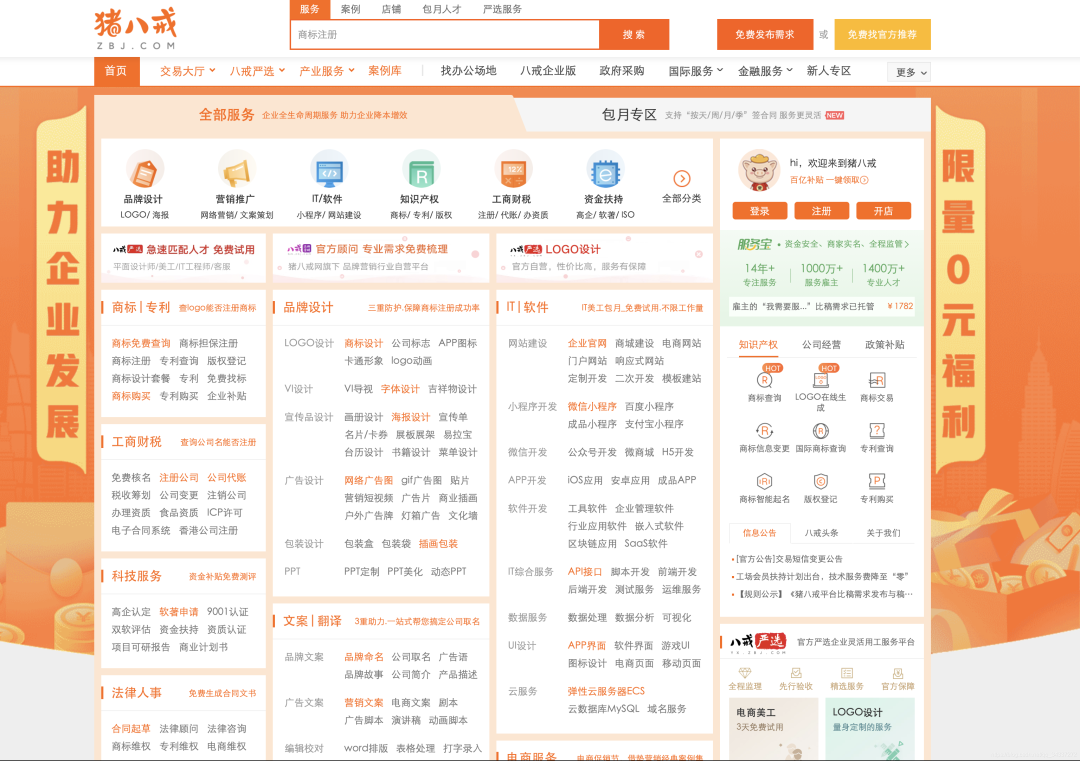
Task: Click the 开店 button
Action: [x=883, y=211]
